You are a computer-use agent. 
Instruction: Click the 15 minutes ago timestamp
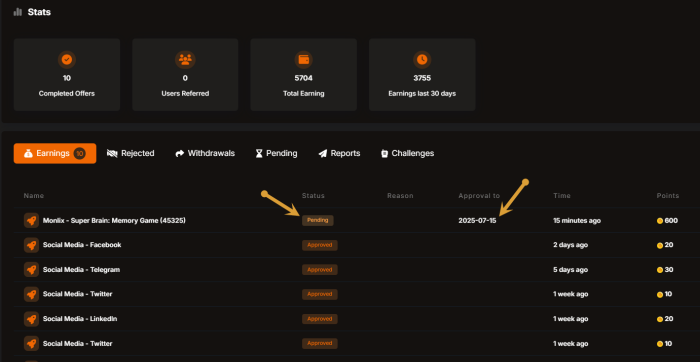tap(577, 221)
